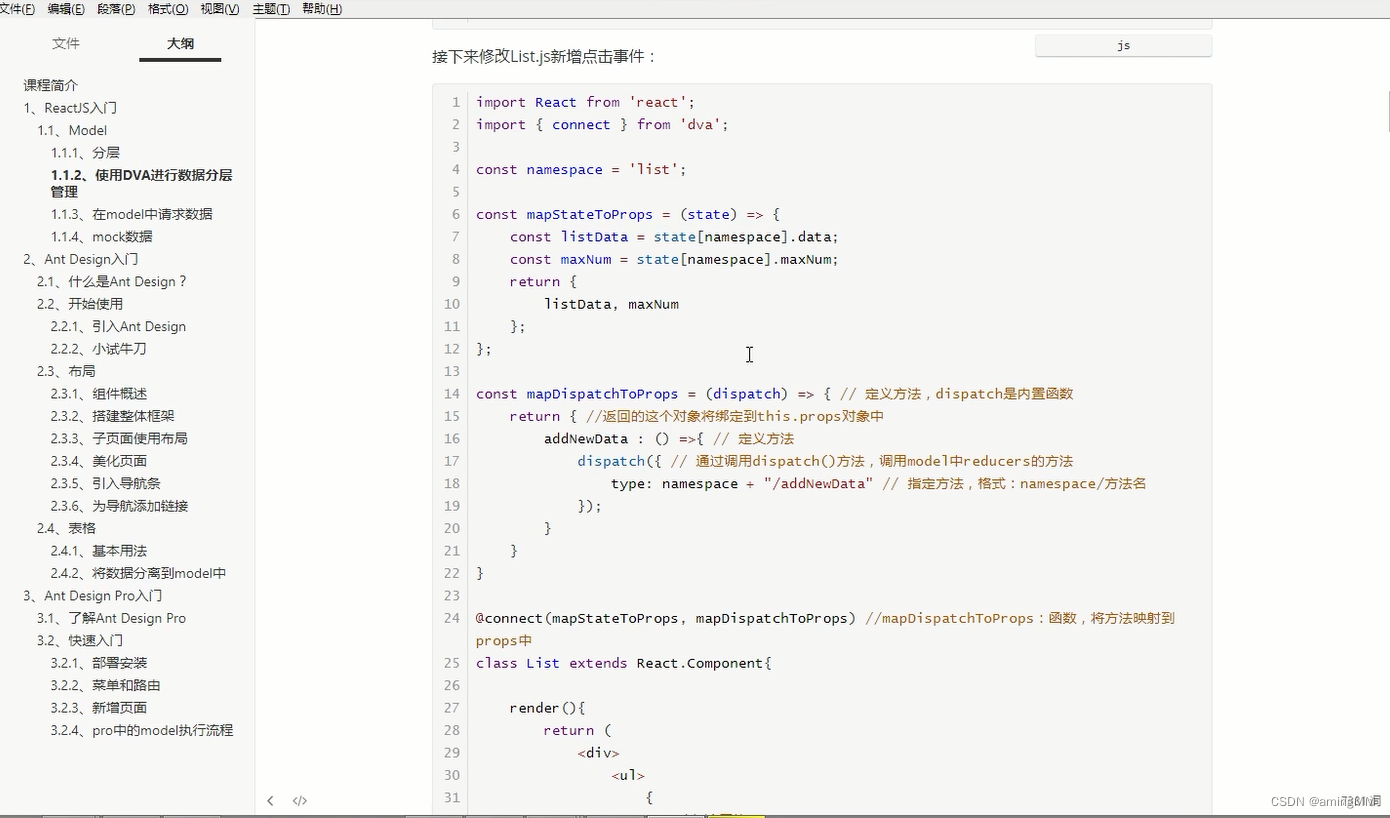
Task: Place cursor on const mapStateToProps line
Action: (627, 215)
